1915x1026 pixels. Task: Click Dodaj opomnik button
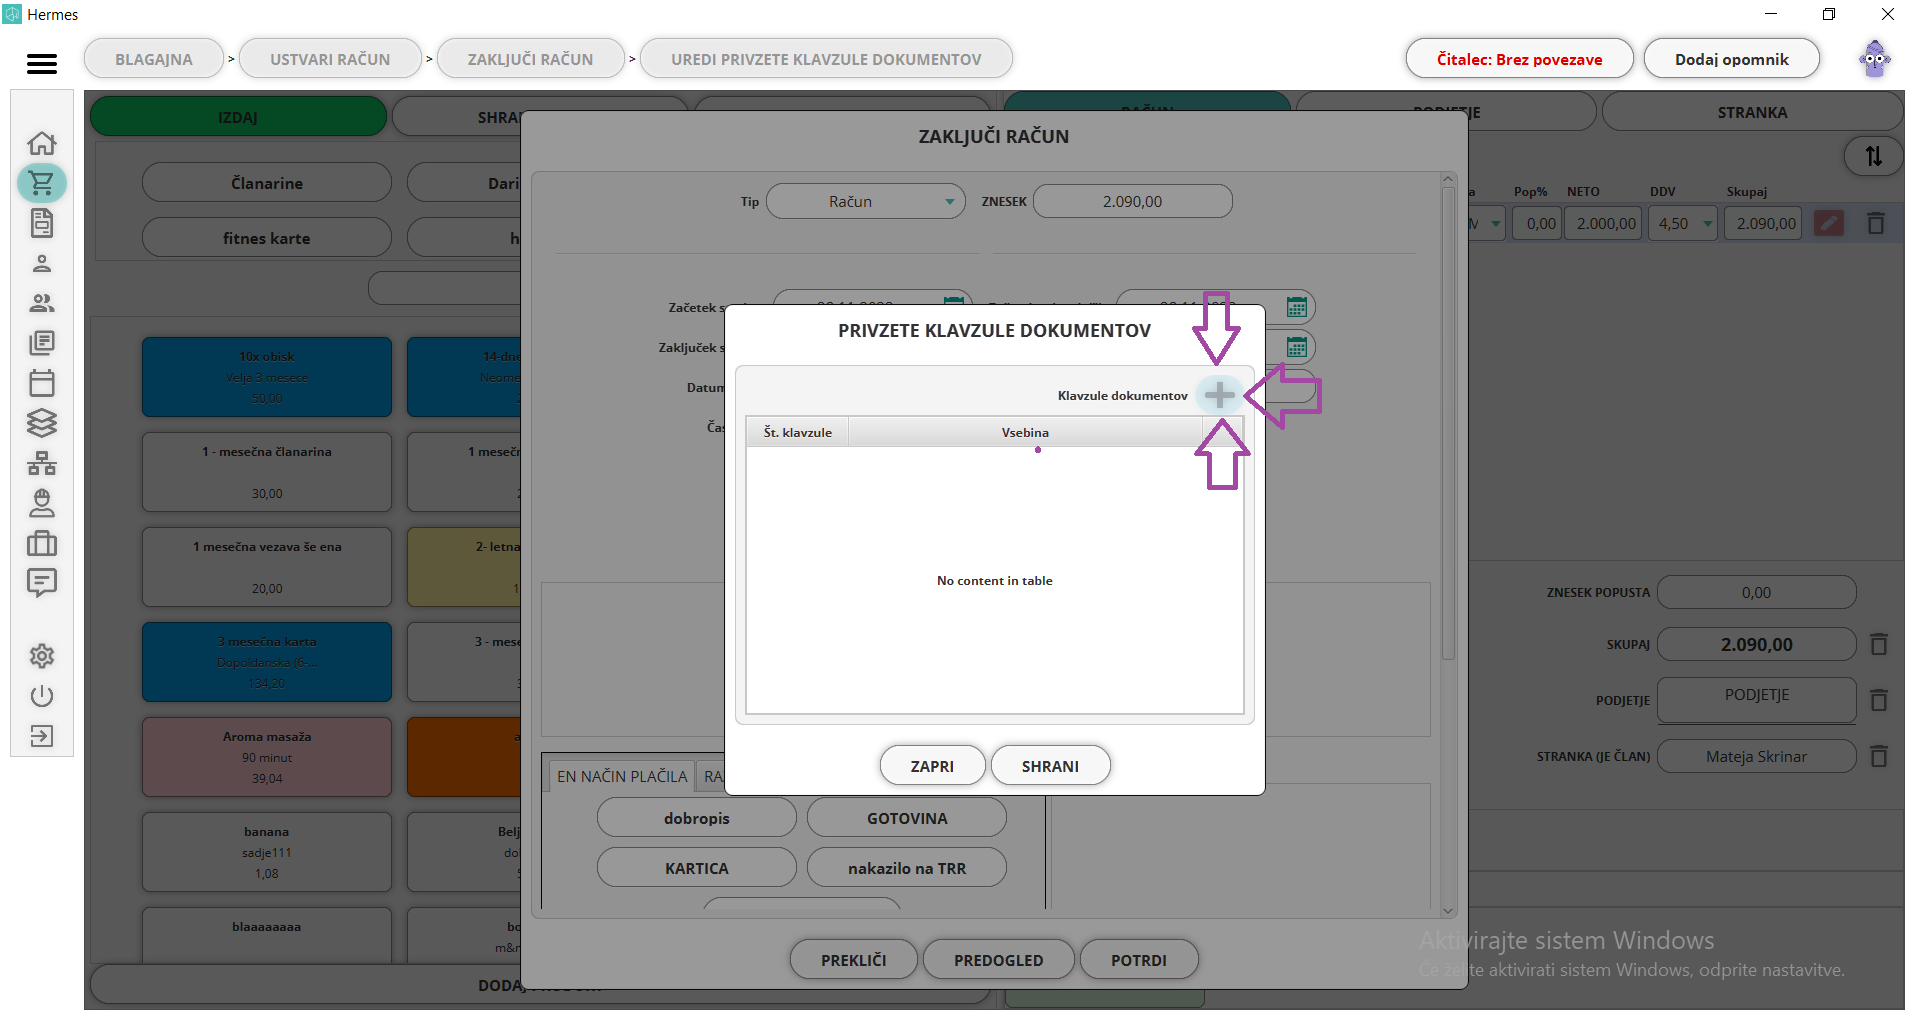pyautogui.click(x=1731, y=59)
